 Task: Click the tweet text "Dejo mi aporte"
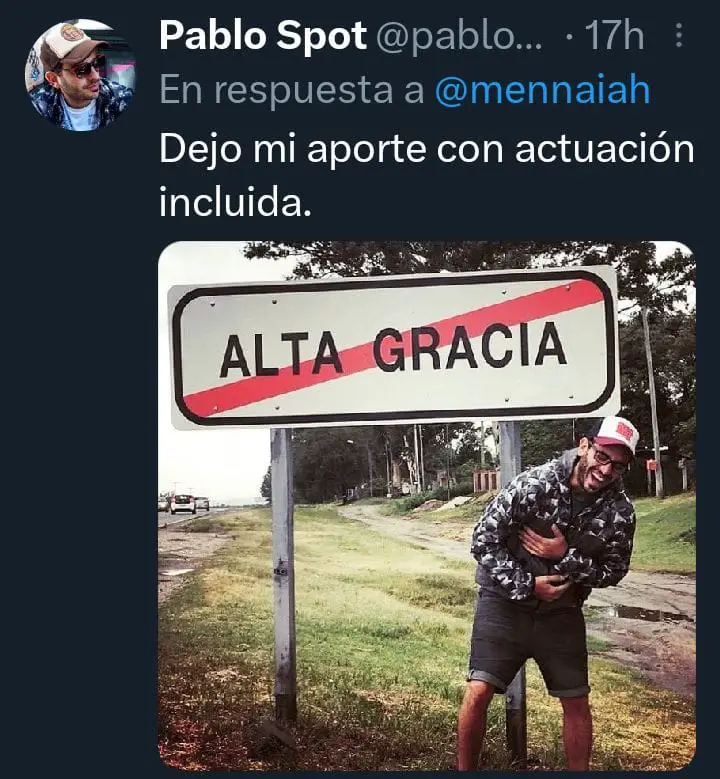[293, 150]
